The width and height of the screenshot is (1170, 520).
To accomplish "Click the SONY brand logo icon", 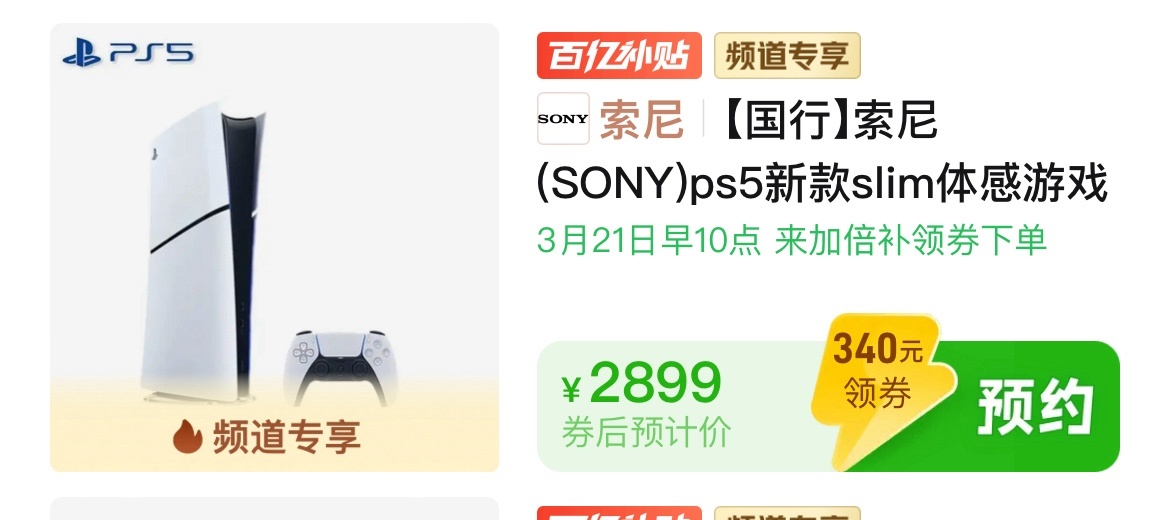I will (563, 119).
